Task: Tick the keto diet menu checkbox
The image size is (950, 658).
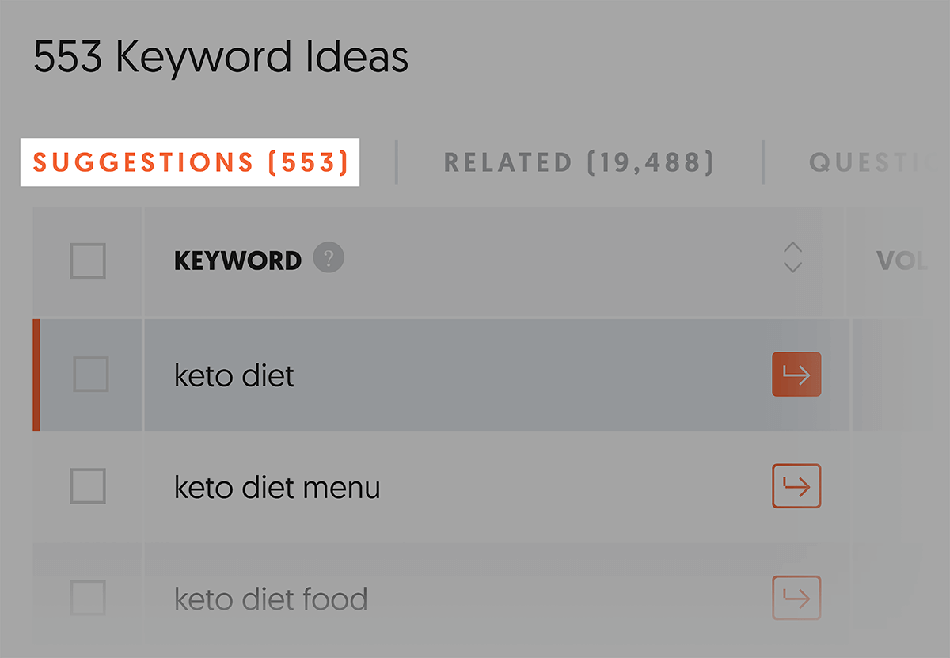Action: click(x=88, y=487)
